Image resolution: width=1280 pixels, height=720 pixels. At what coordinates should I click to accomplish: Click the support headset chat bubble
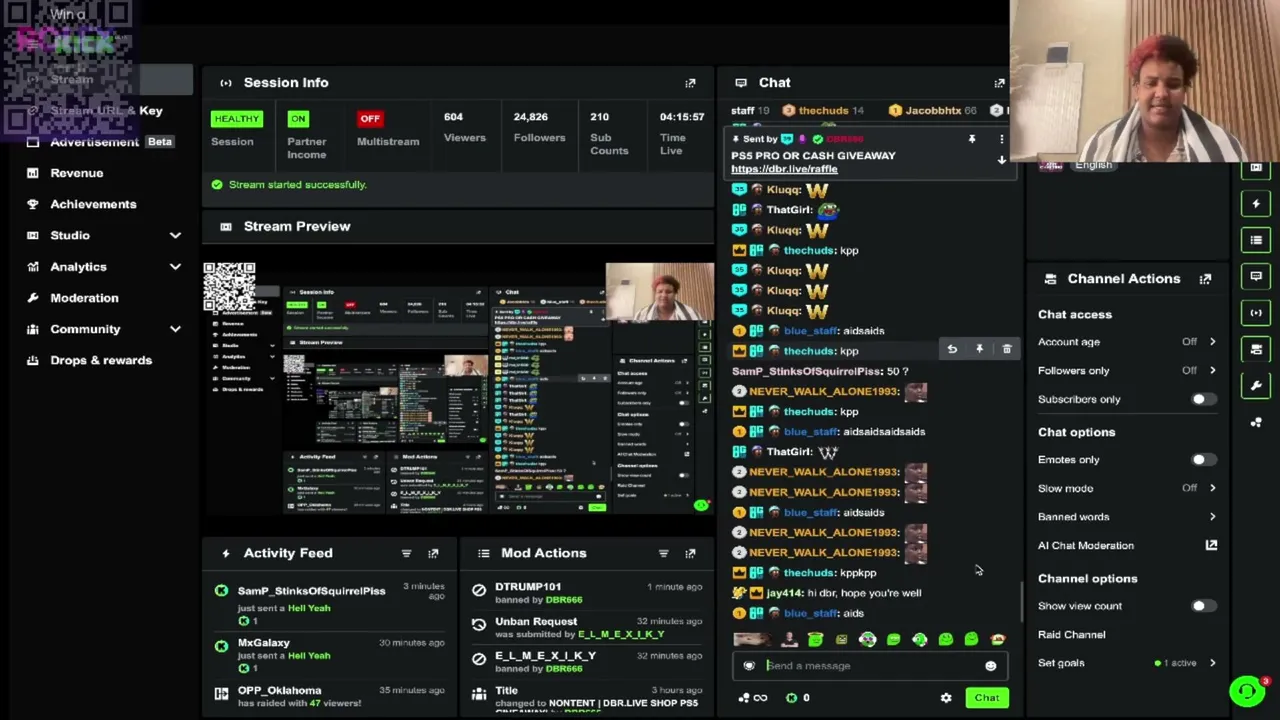(1247, 691)
